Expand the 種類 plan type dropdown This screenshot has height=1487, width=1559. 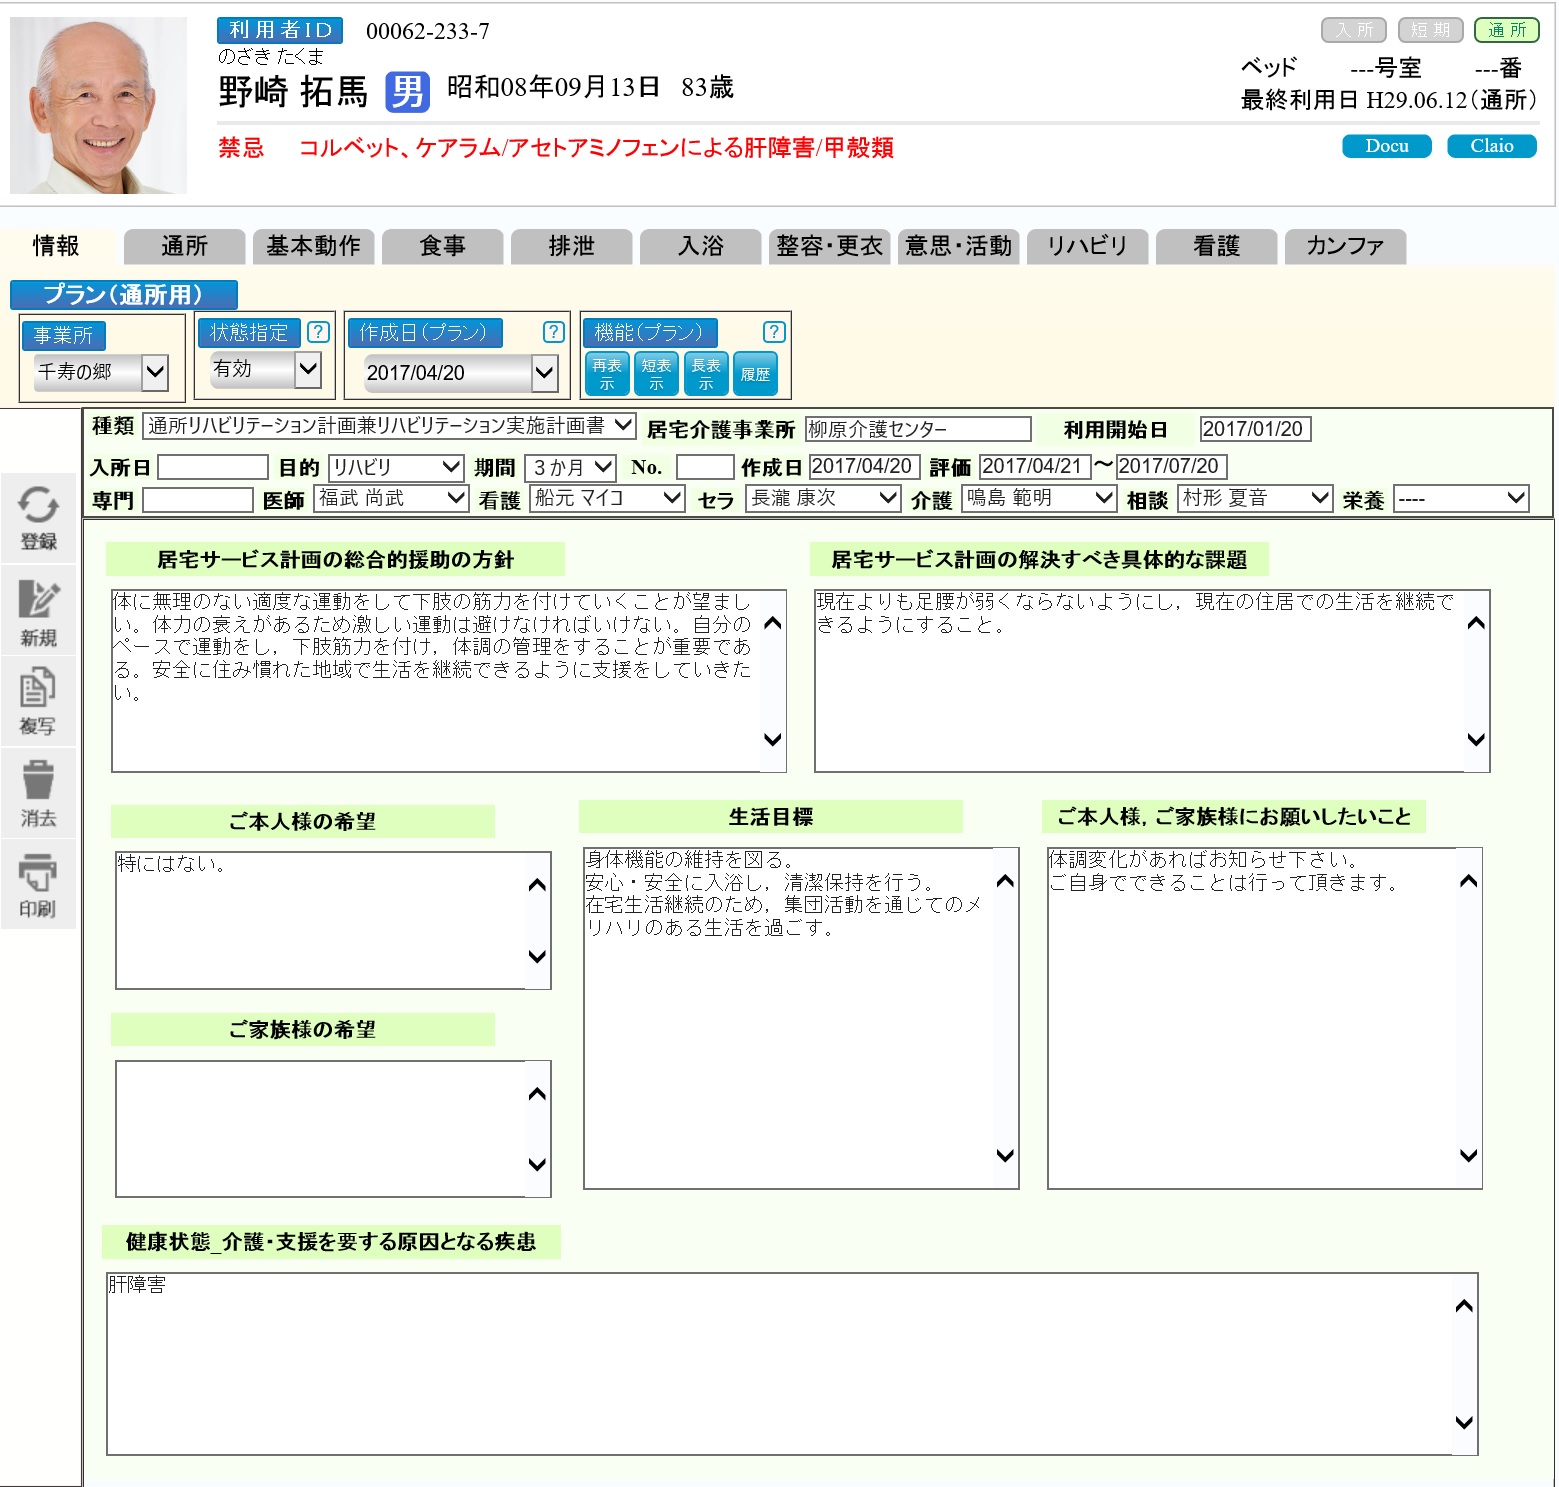click(389, 426)
